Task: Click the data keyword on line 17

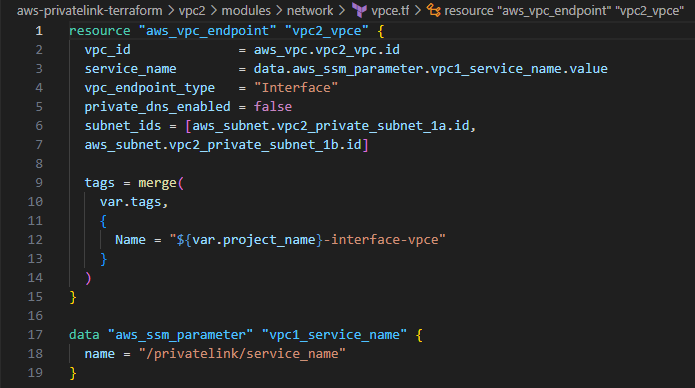Action: point(84,334)
